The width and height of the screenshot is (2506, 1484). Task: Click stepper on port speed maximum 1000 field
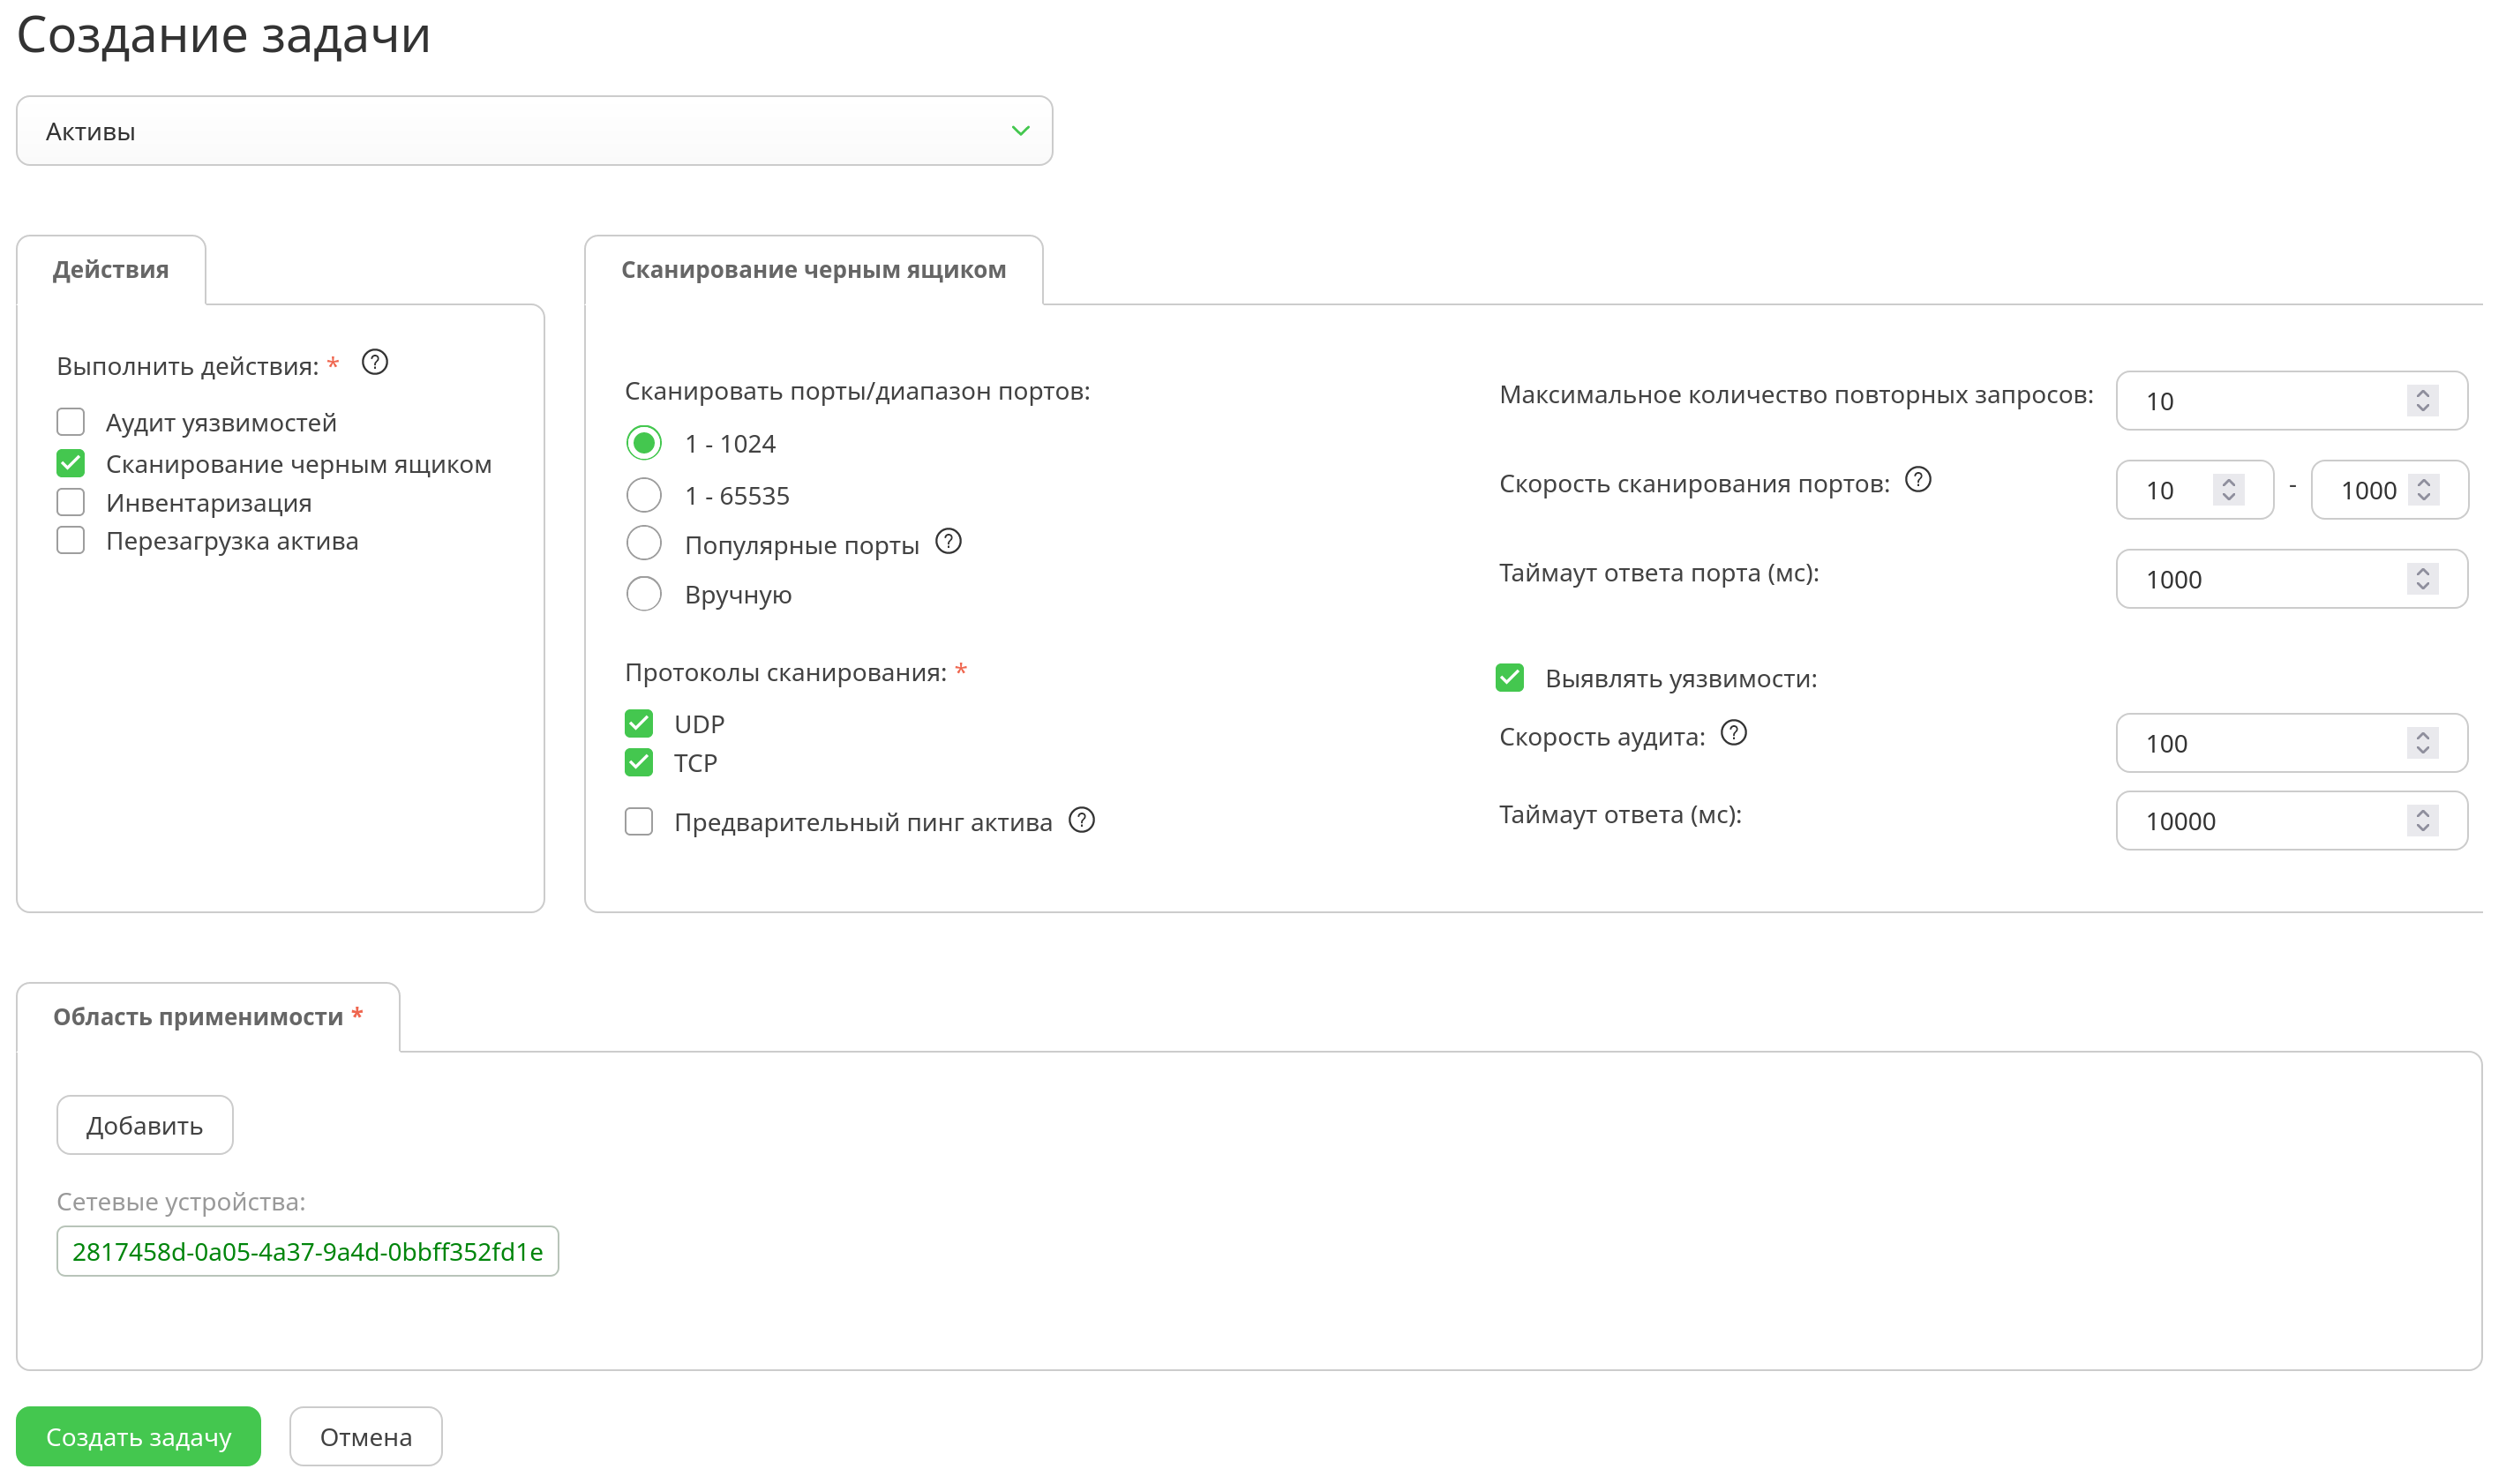click(2422, 489)
